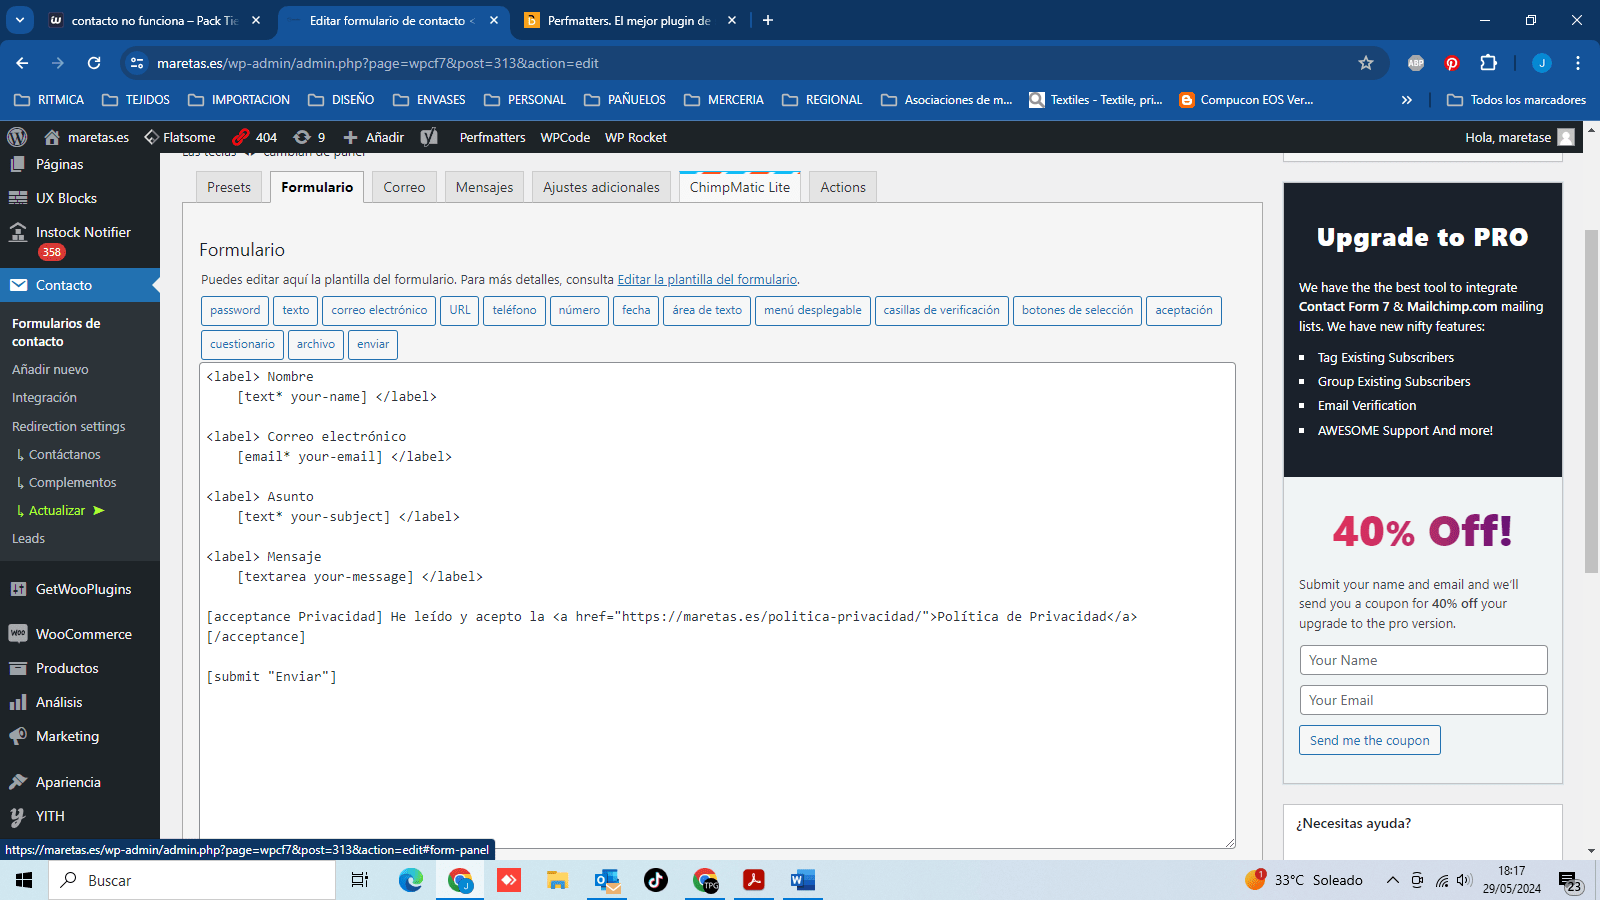Open YITH in the sidebar
1600x900 pixels.
[x=50, y=816]
